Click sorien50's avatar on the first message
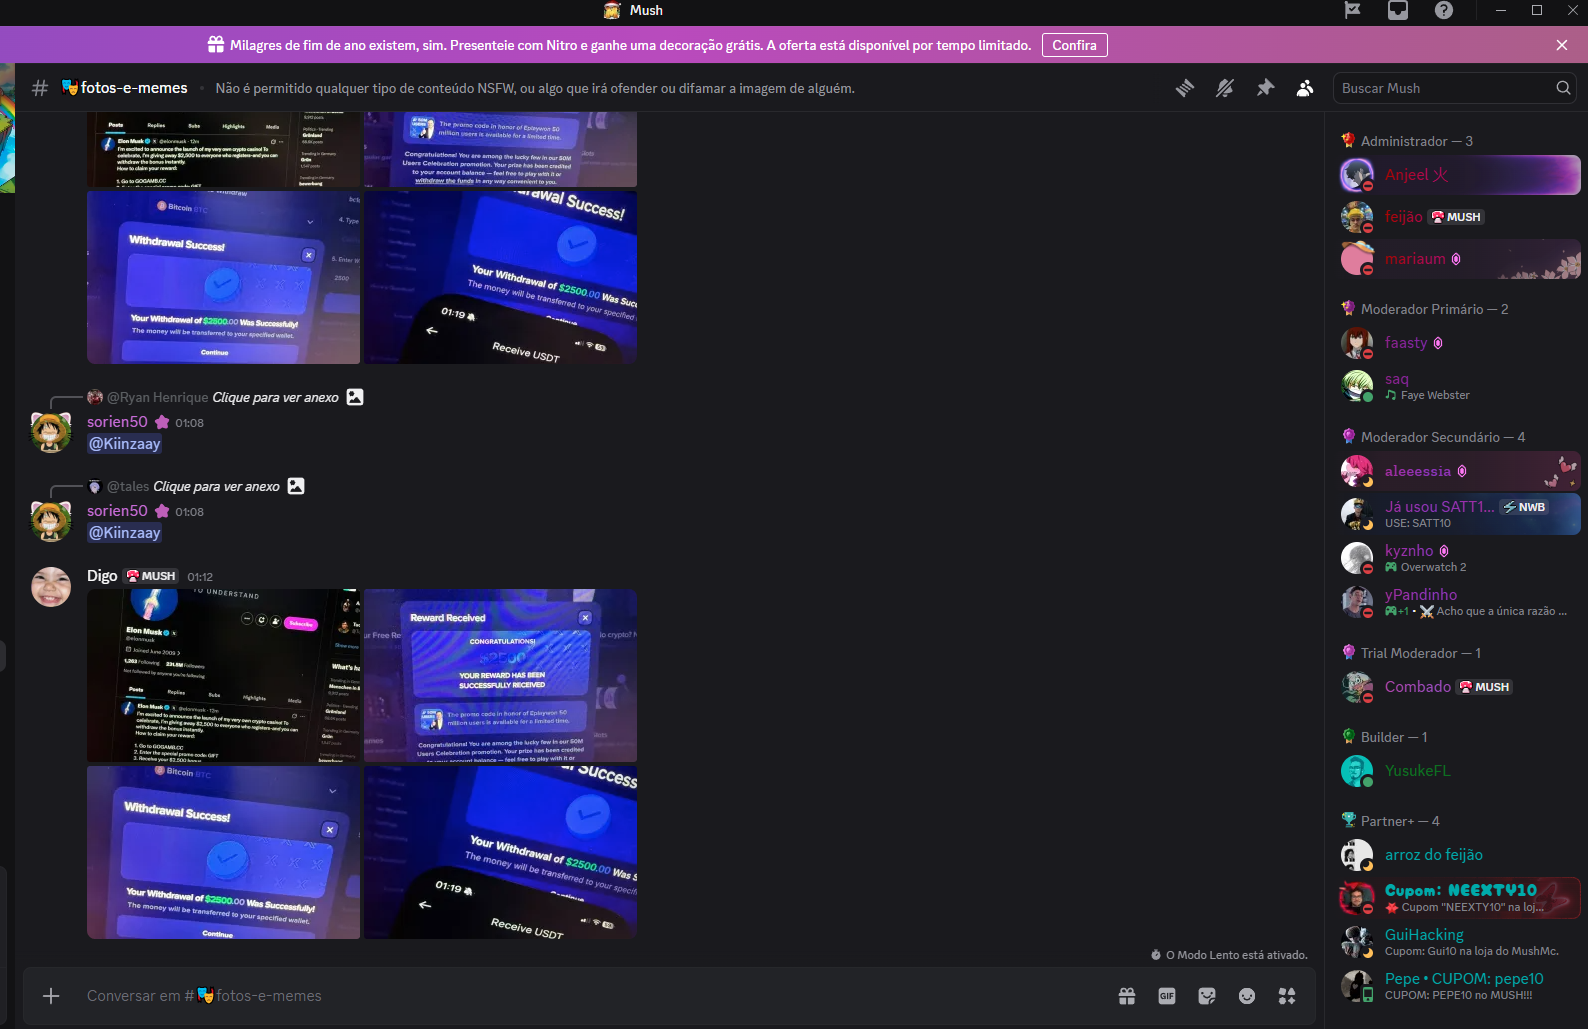 coord(51,432)
